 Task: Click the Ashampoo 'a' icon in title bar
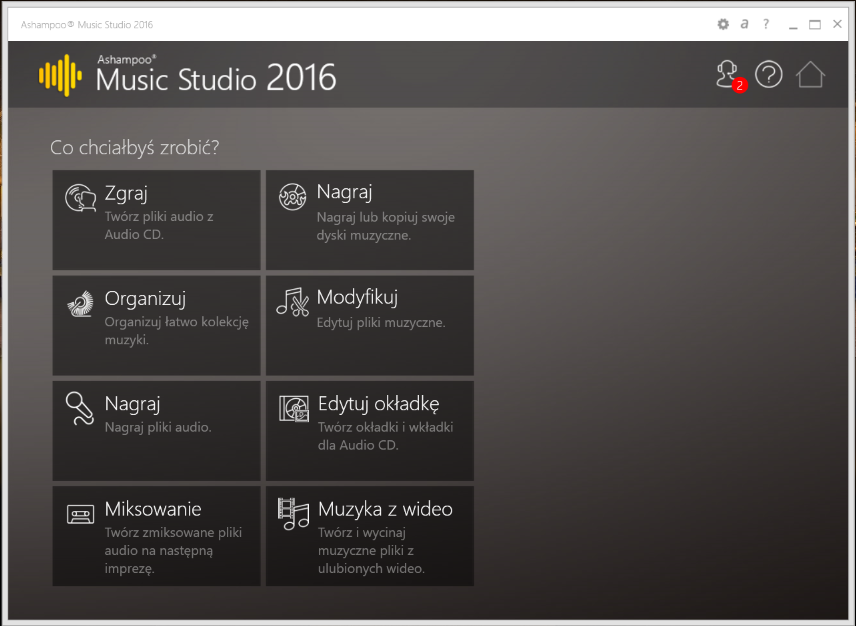(x=744, y=24)
